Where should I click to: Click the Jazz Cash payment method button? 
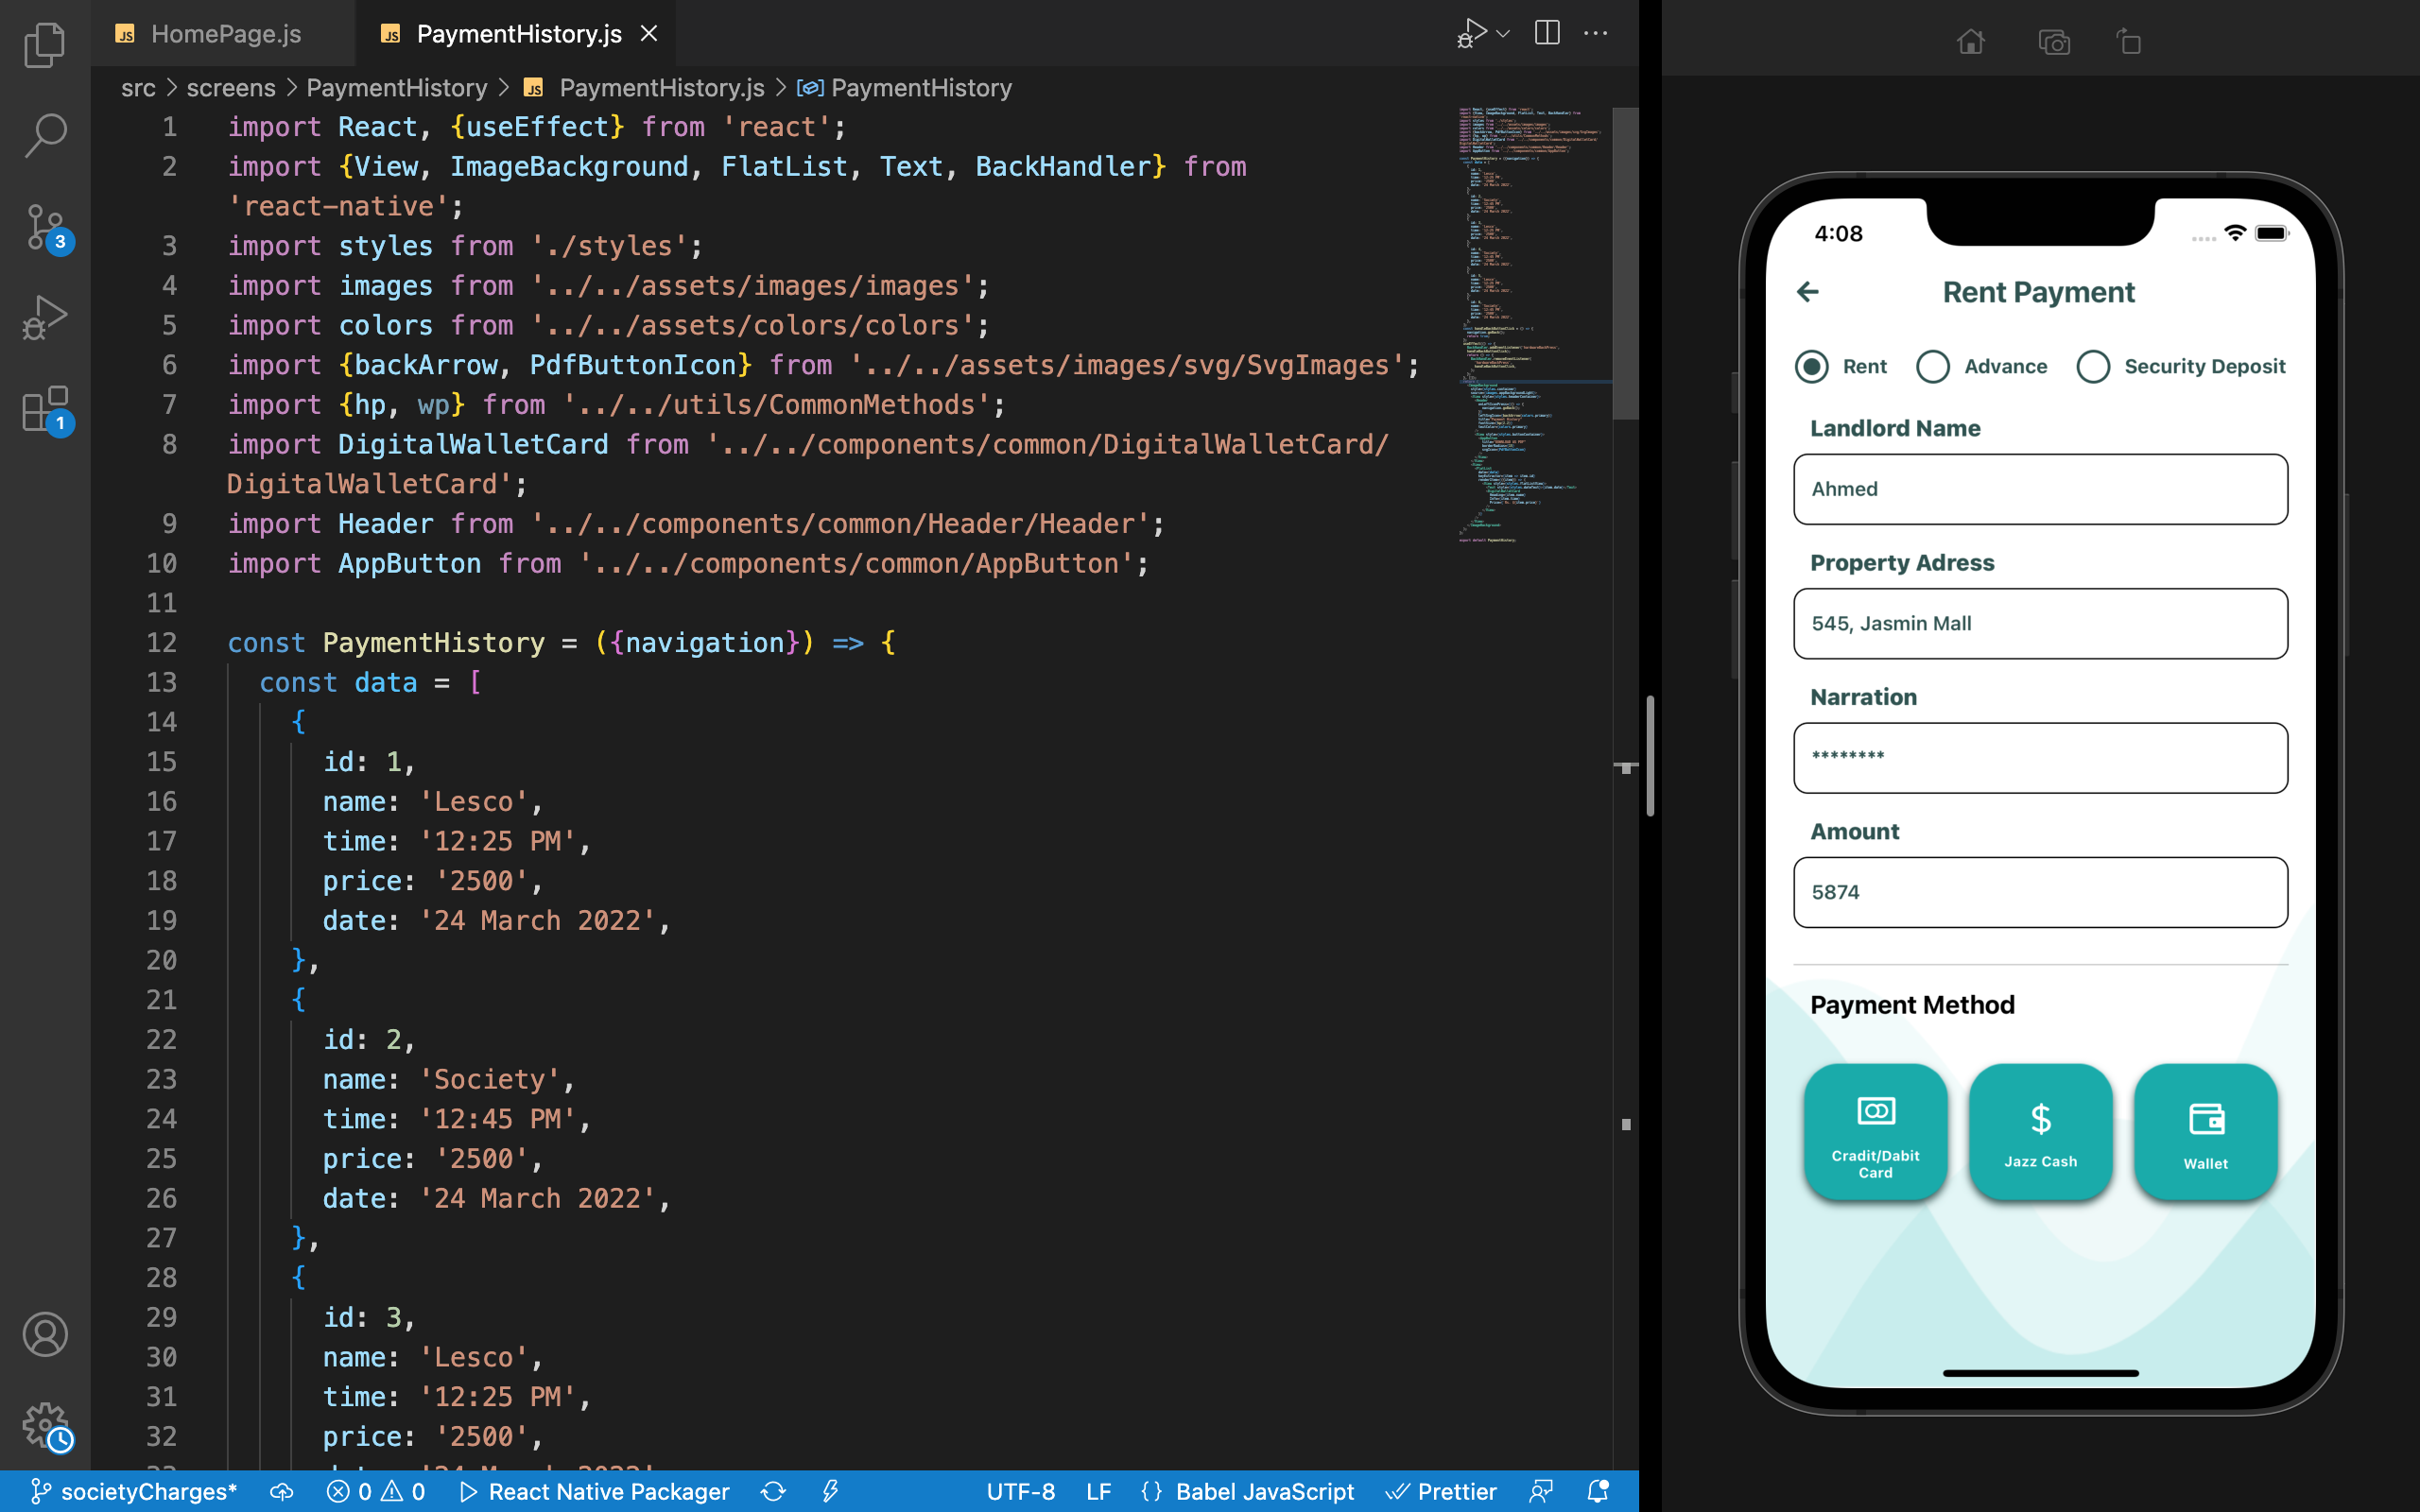pos(2038,1130)
